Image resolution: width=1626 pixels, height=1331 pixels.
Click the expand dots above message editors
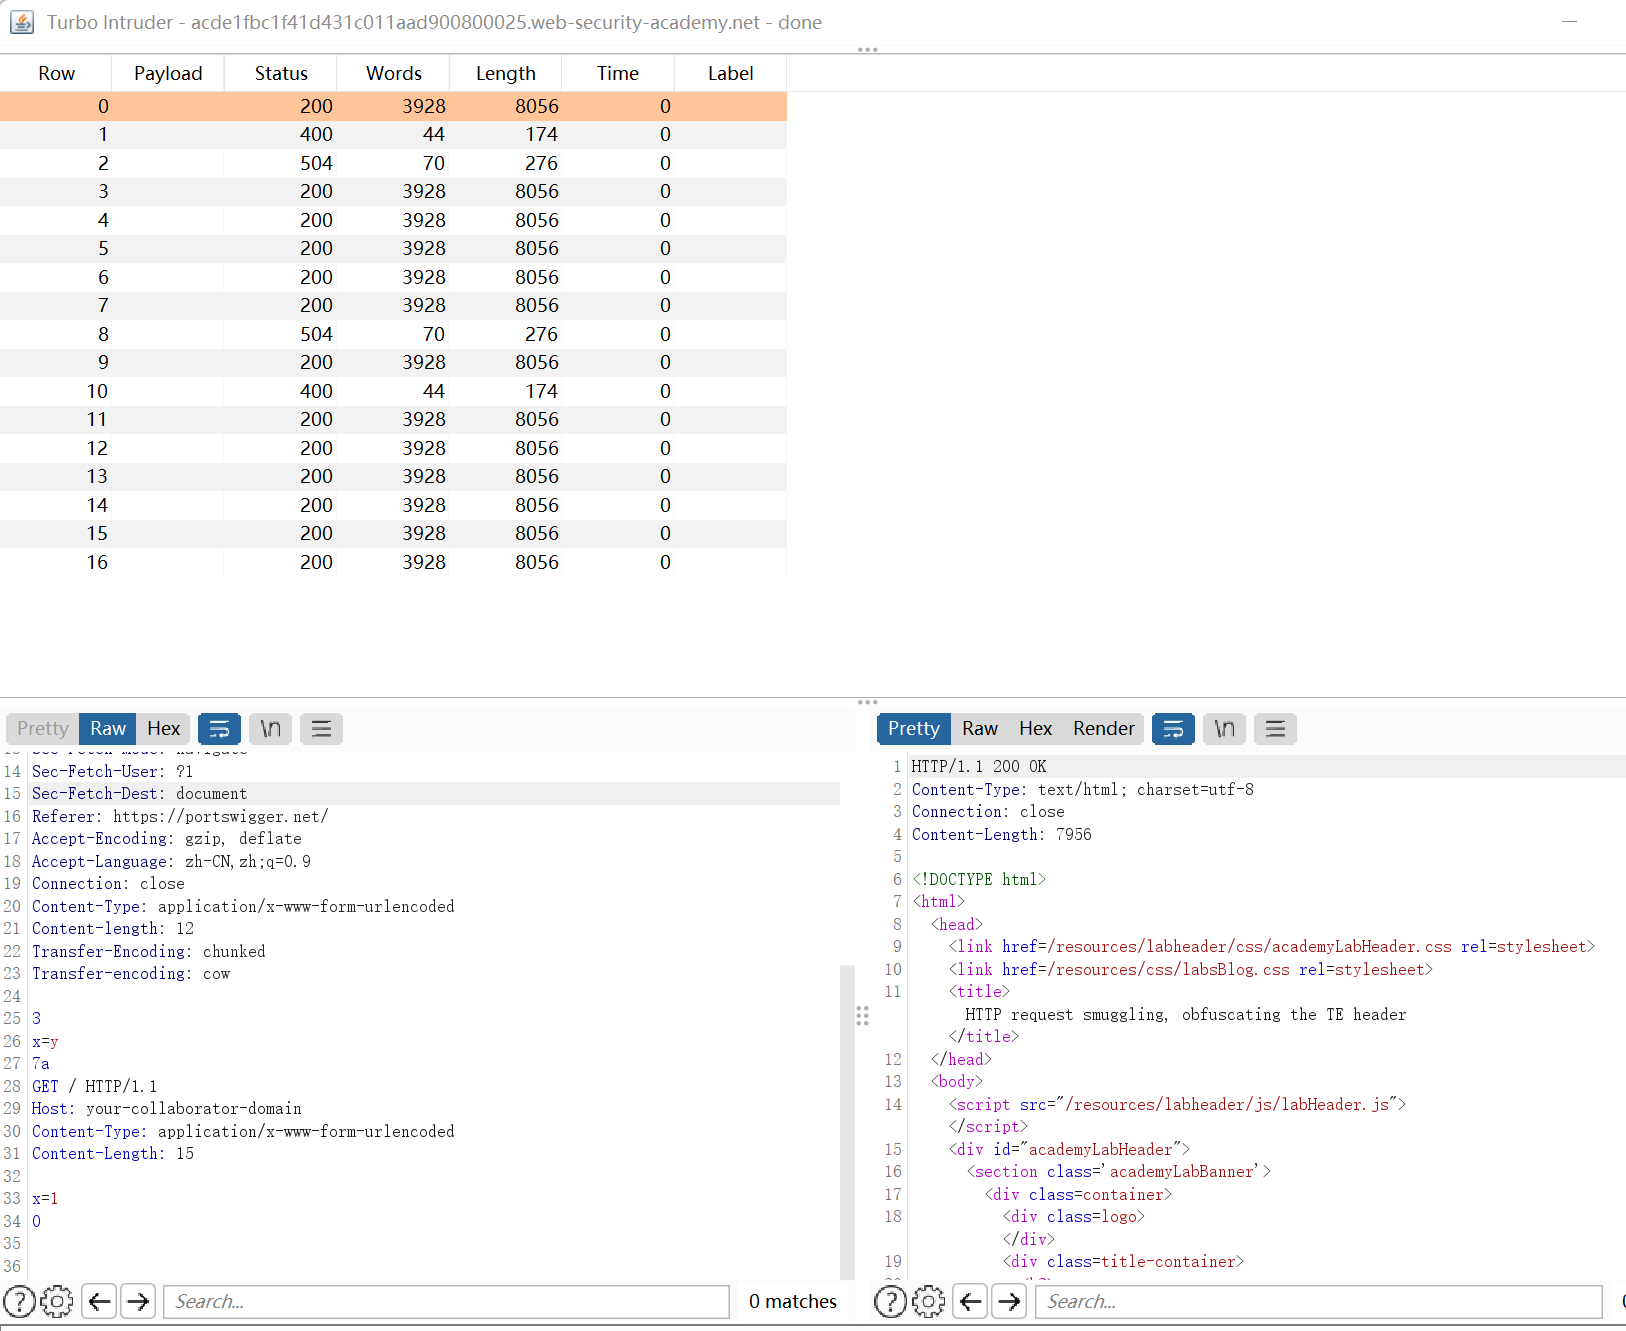pos(867,702)
